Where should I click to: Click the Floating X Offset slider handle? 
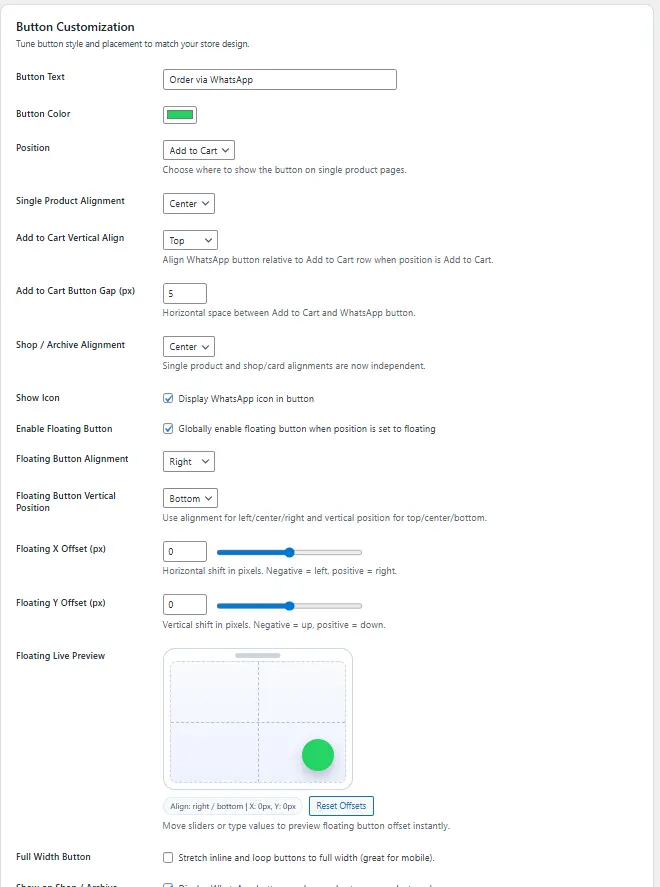tap(290, 552)
